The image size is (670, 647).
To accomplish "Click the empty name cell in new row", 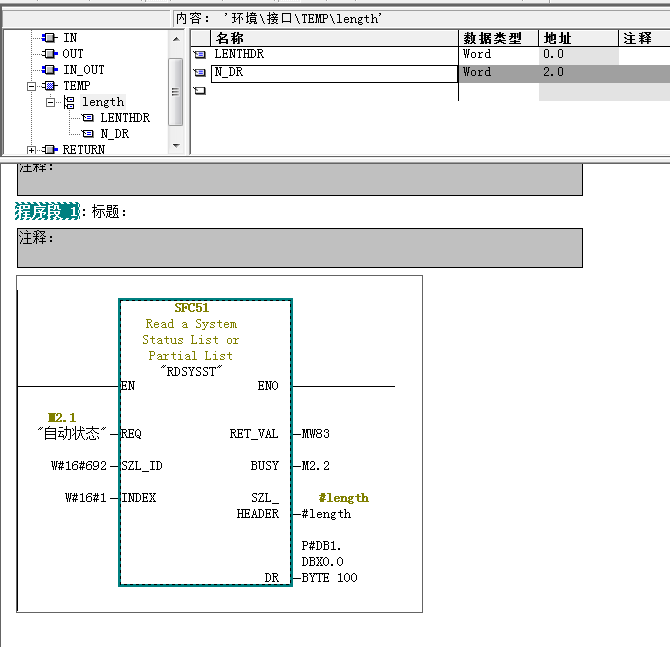I will point(335,91).
